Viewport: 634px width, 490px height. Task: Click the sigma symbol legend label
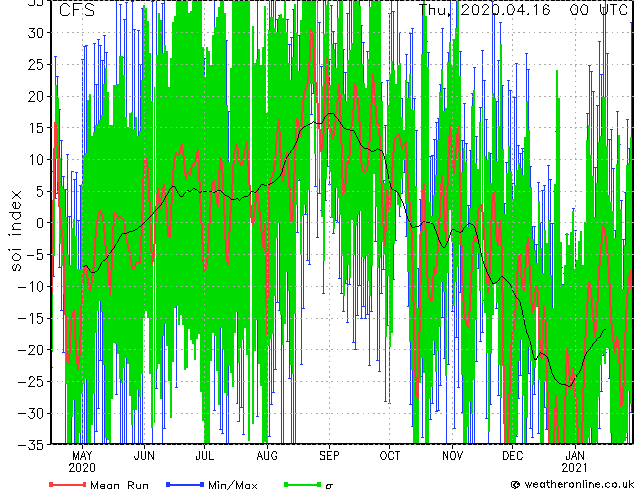click(329, 486)
